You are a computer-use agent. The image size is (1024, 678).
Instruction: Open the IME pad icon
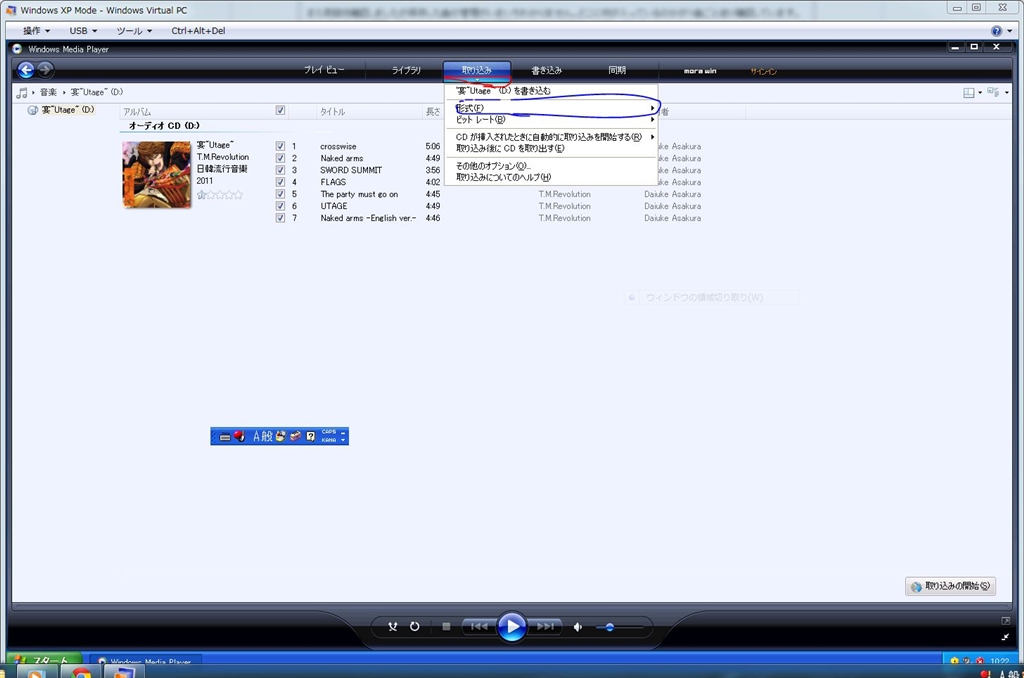coord(280,436)
